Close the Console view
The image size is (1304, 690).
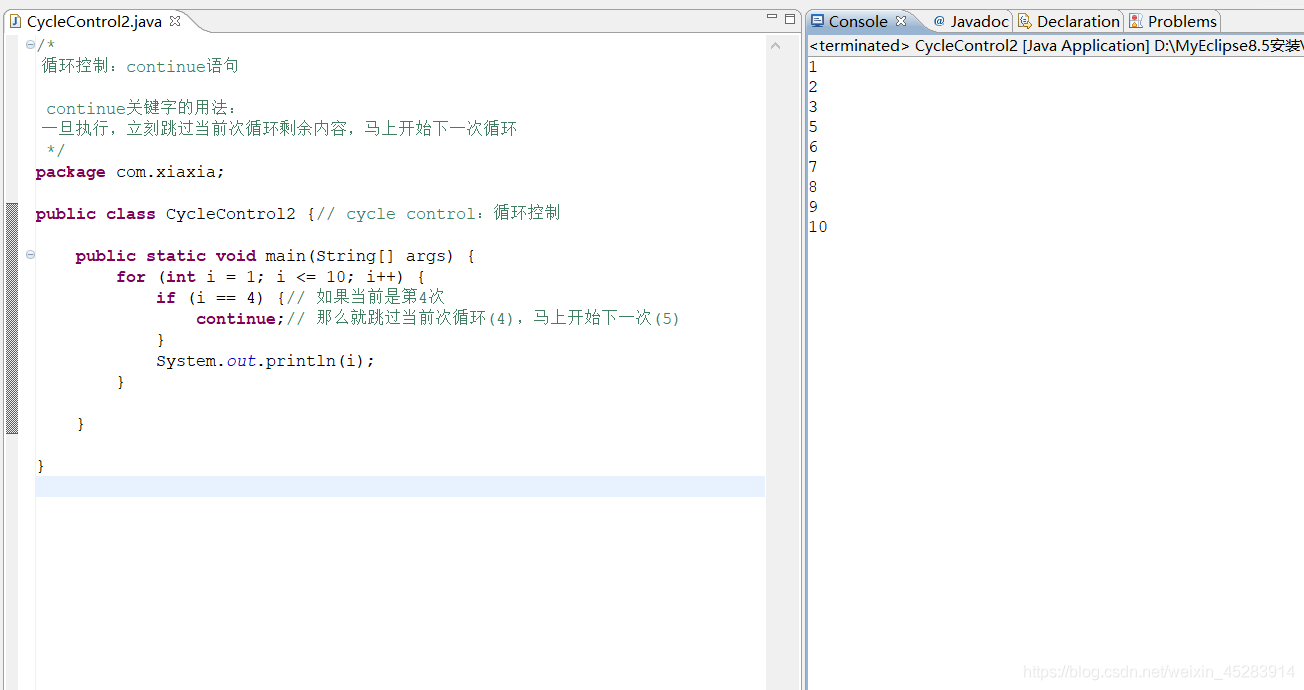point(900,21)
